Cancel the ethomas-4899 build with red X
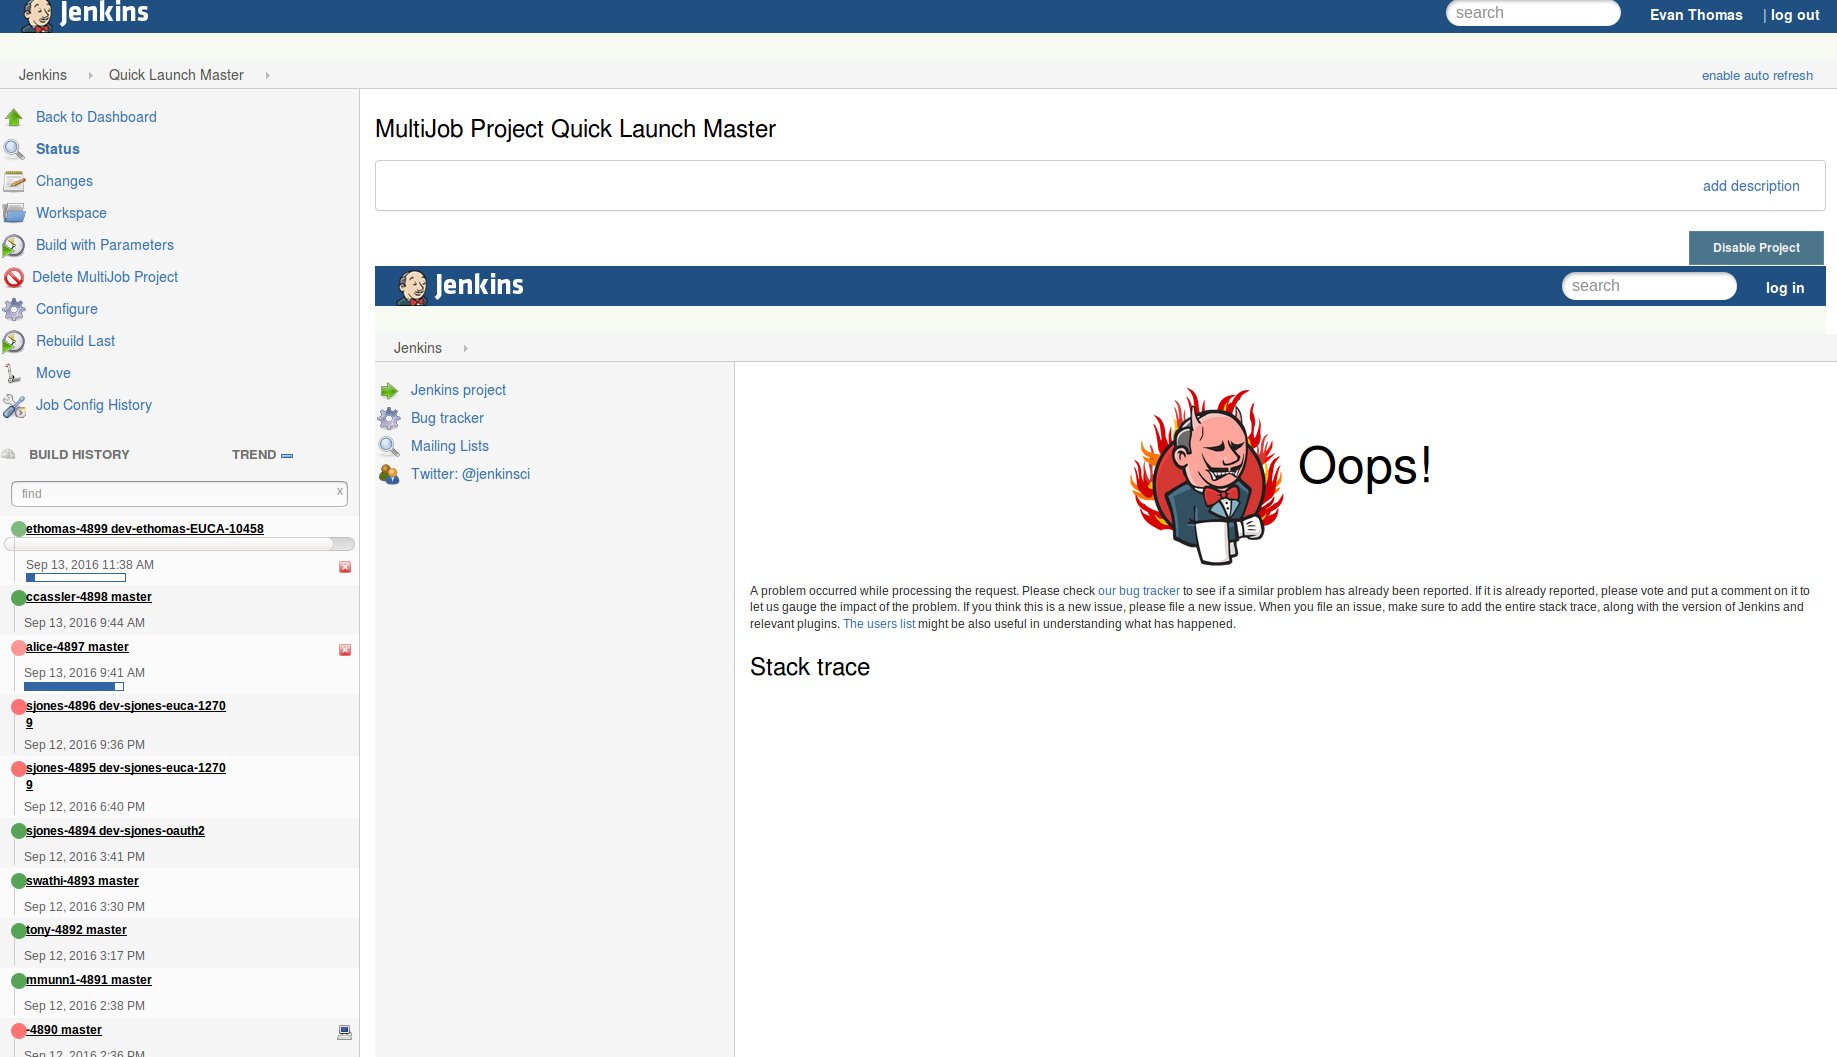 (x=345, y=567)
